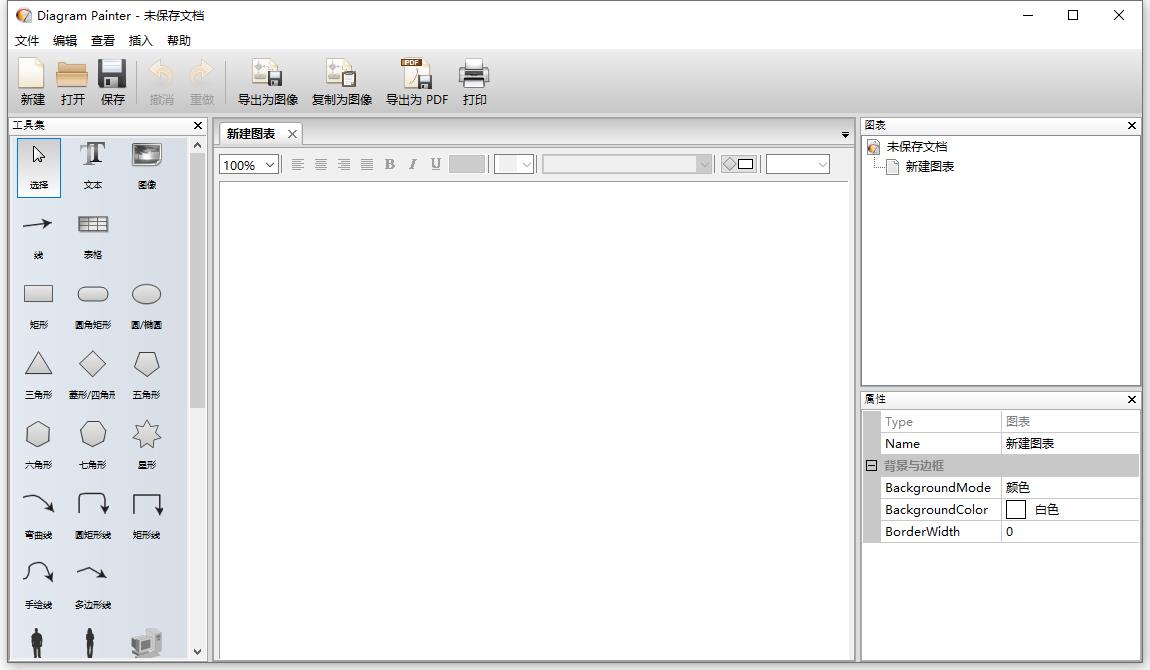Image resolution: width=1150 pixels, height=670 pixels.
Task: Toggle italic formatting with the I button
Action: pyautogui.click(x=412, y=164)
